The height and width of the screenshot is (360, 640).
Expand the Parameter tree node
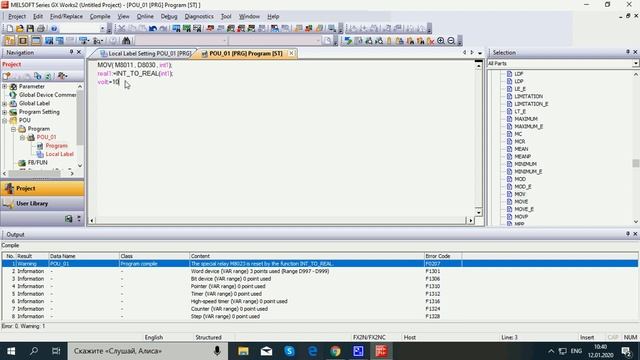[x=5, y=87]
